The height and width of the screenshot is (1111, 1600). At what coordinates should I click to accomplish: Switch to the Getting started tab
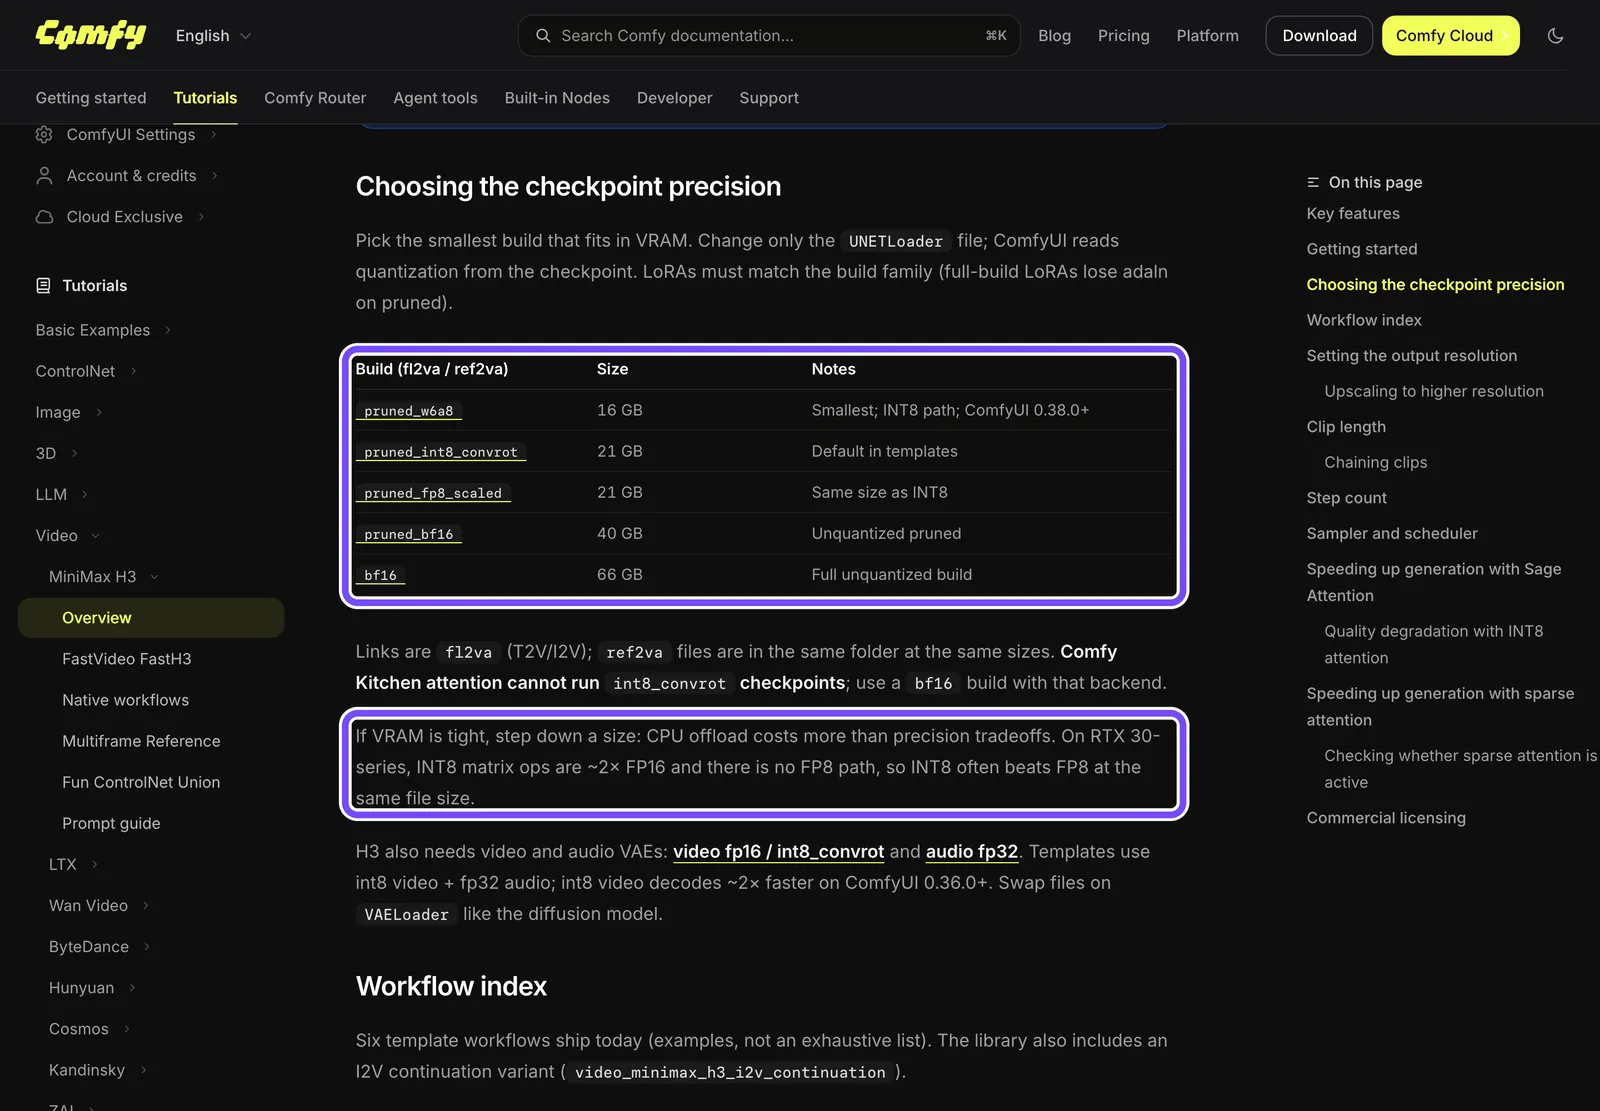91,98
